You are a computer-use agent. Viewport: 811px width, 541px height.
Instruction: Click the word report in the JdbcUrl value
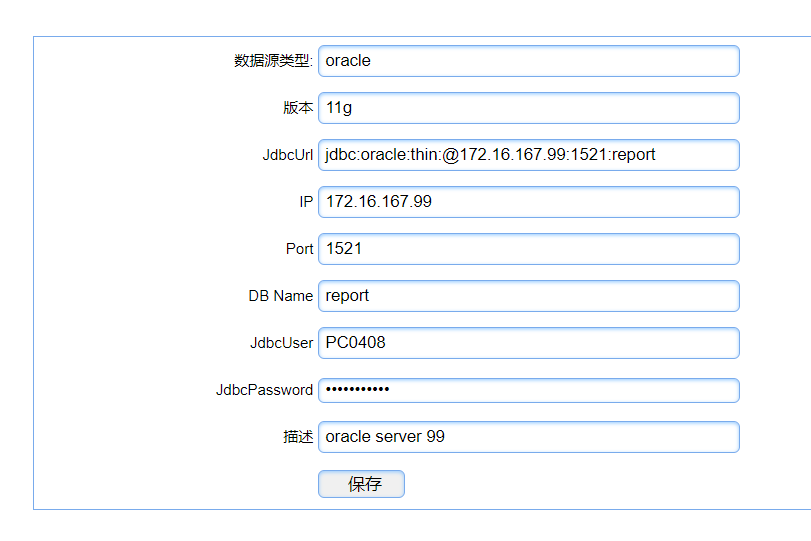634,155
